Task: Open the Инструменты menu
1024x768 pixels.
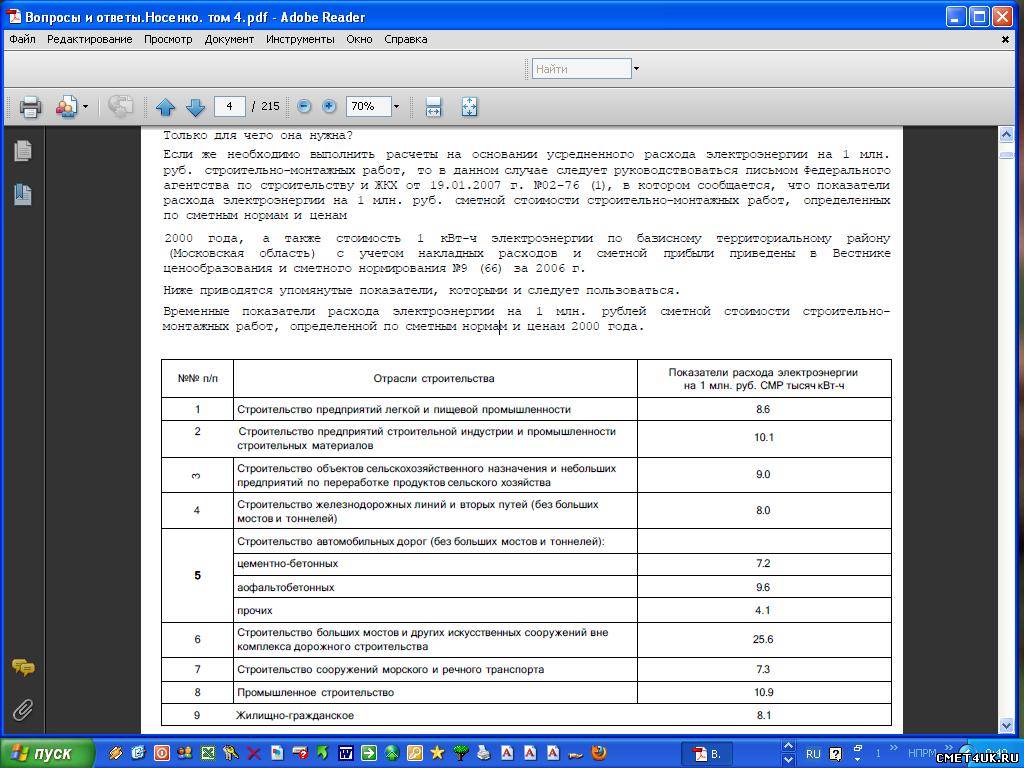Action: (x=300, y=39)
